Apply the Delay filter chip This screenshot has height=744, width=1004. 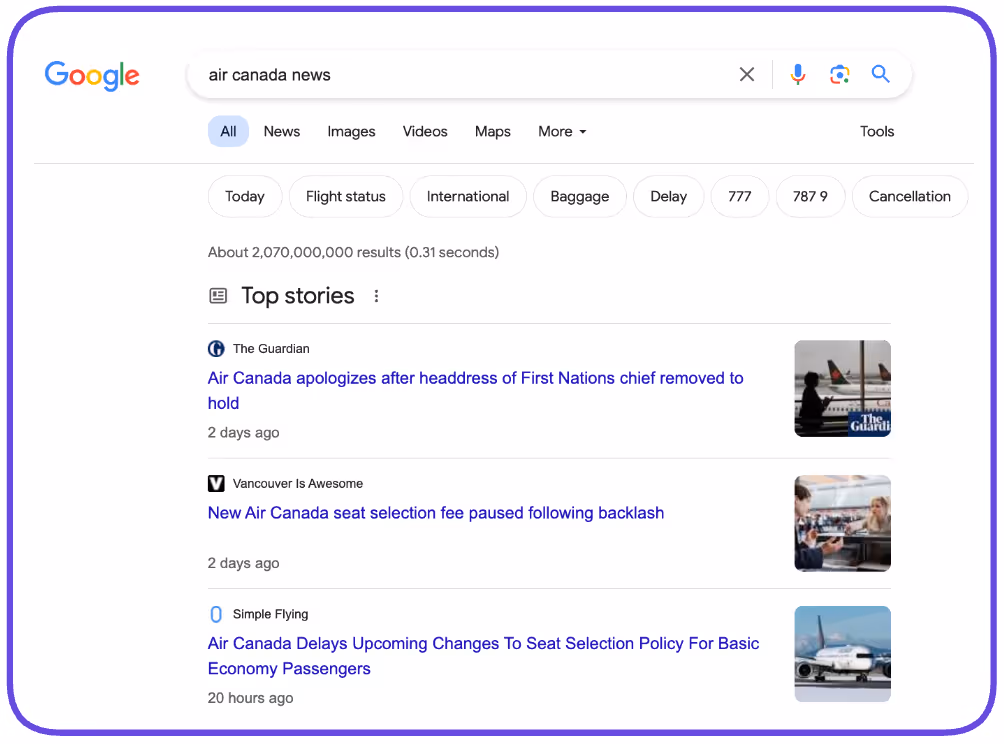[x=668, y=197]
